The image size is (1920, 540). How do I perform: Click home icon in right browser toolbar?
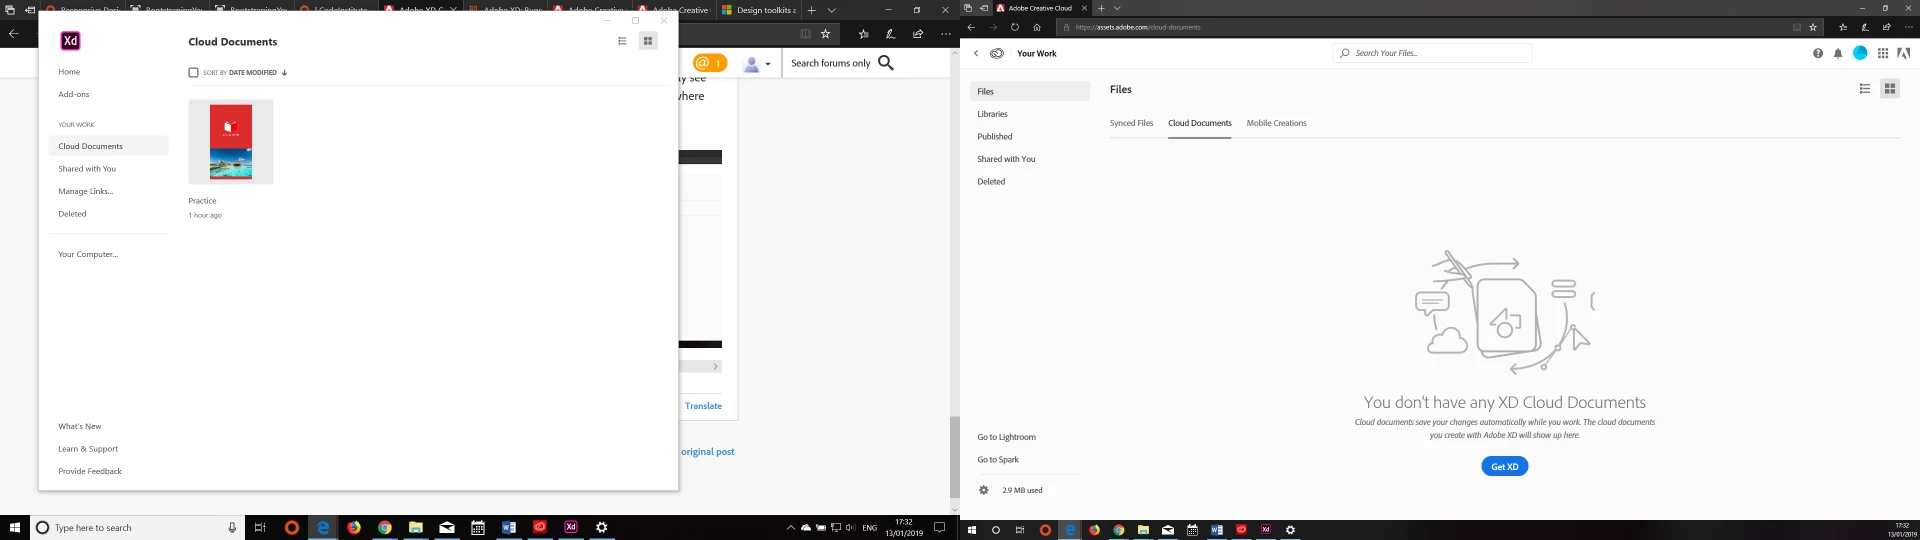1037,28
